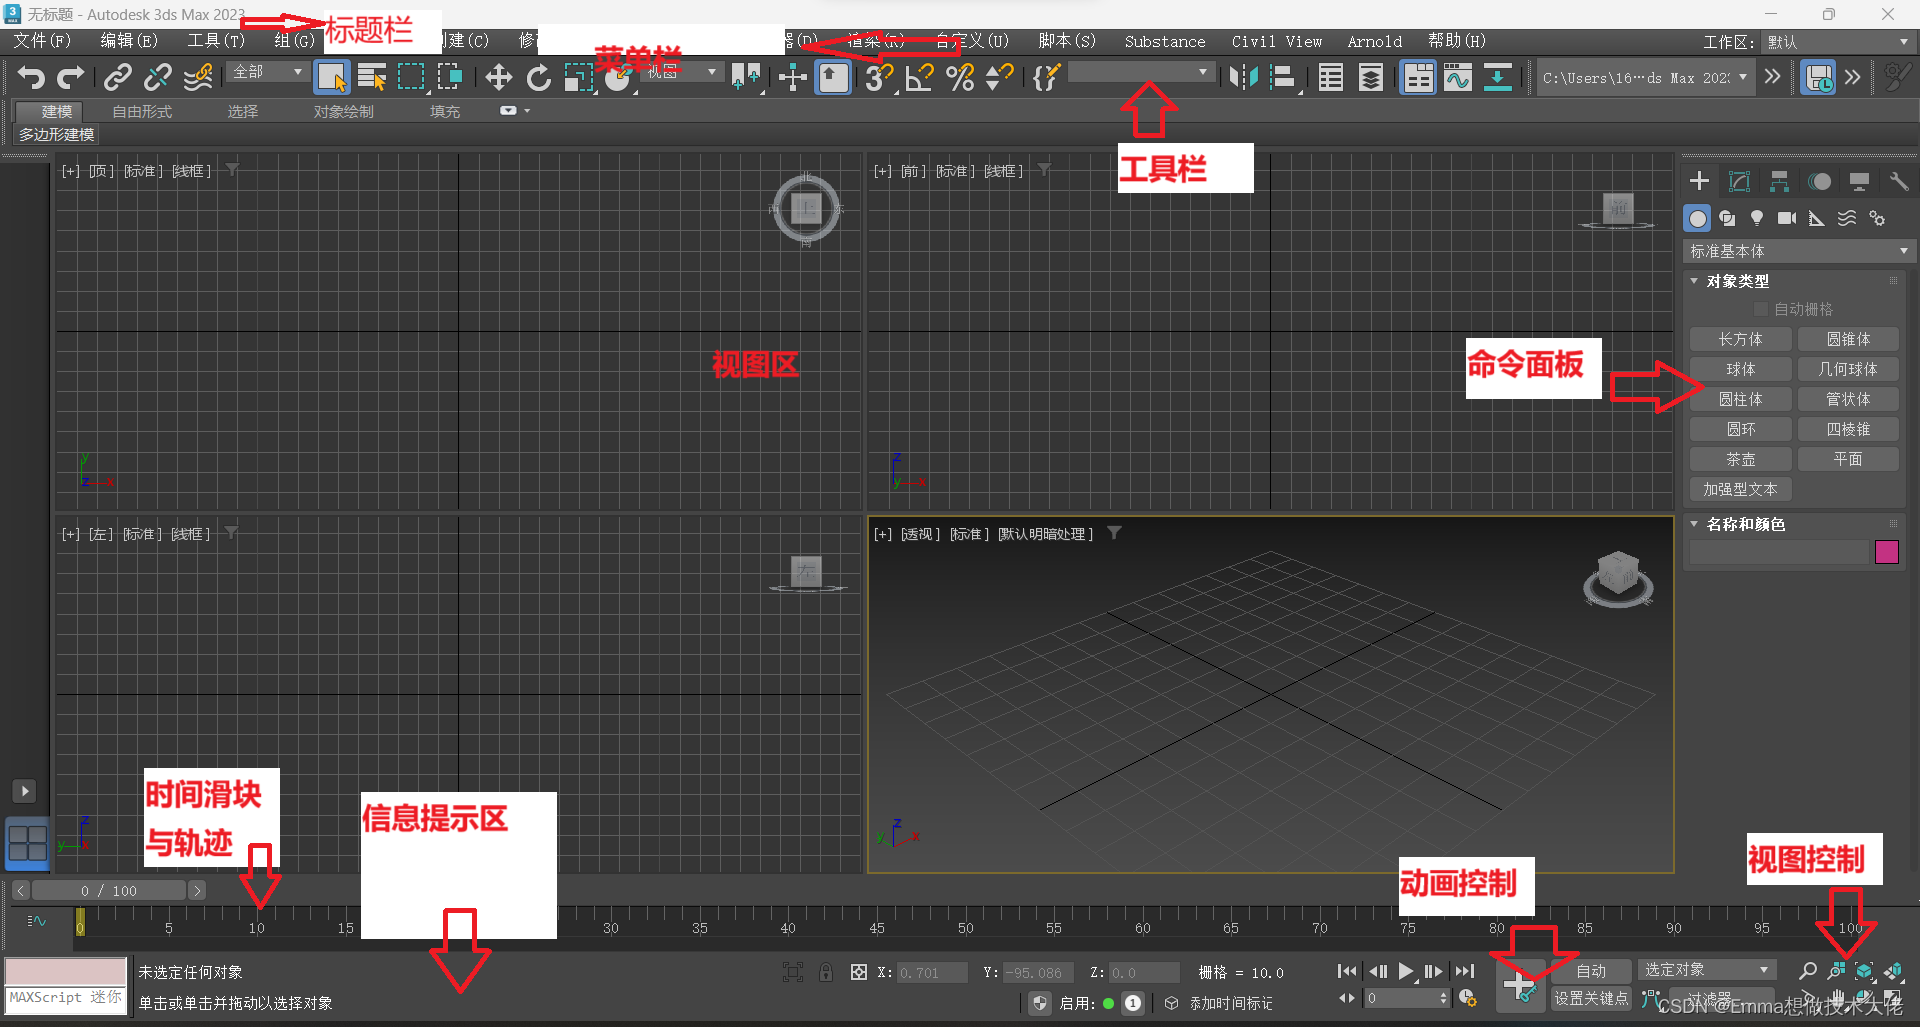Select the Lights category bulb icon
The height and width of the screenshot is (1027, 1920).
[x=1757, y=218]
